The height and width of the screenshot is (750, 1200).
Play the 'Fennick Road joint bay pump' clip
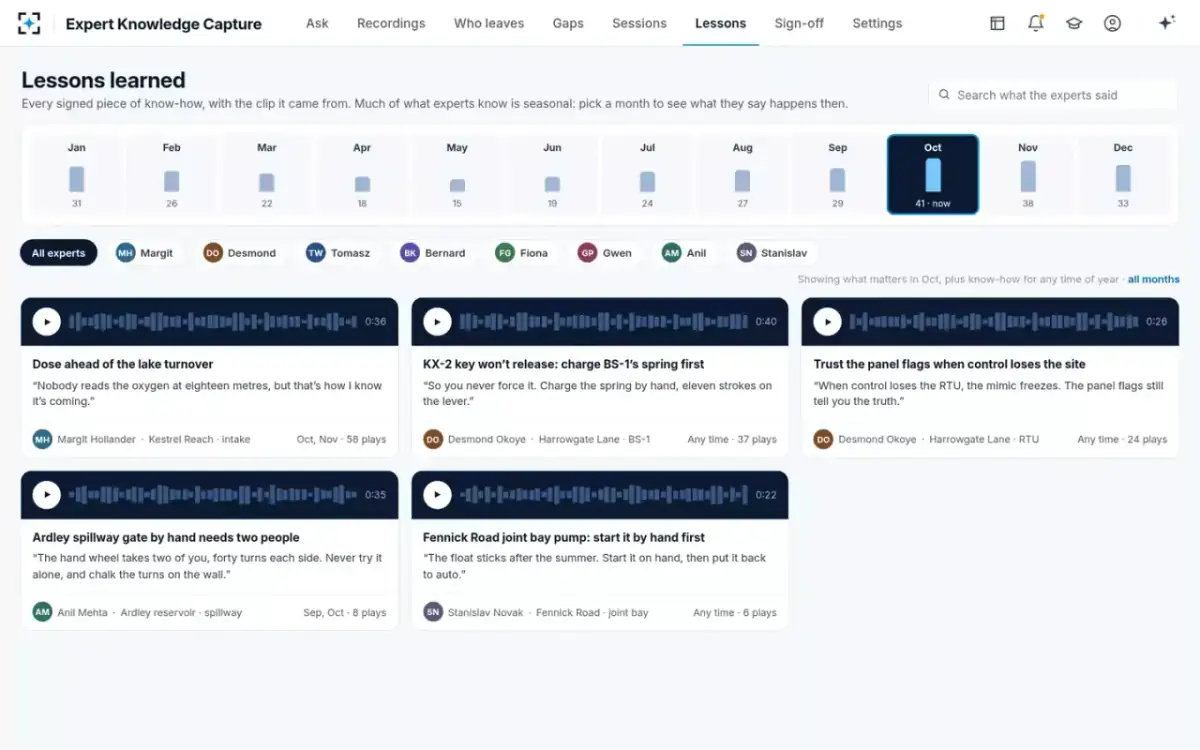pos(437,495)
